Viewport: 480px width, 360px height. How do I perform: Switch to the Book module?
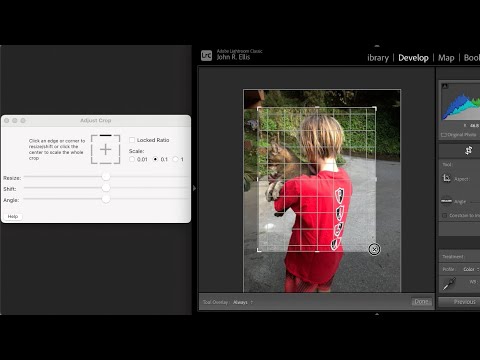[472, 58]
